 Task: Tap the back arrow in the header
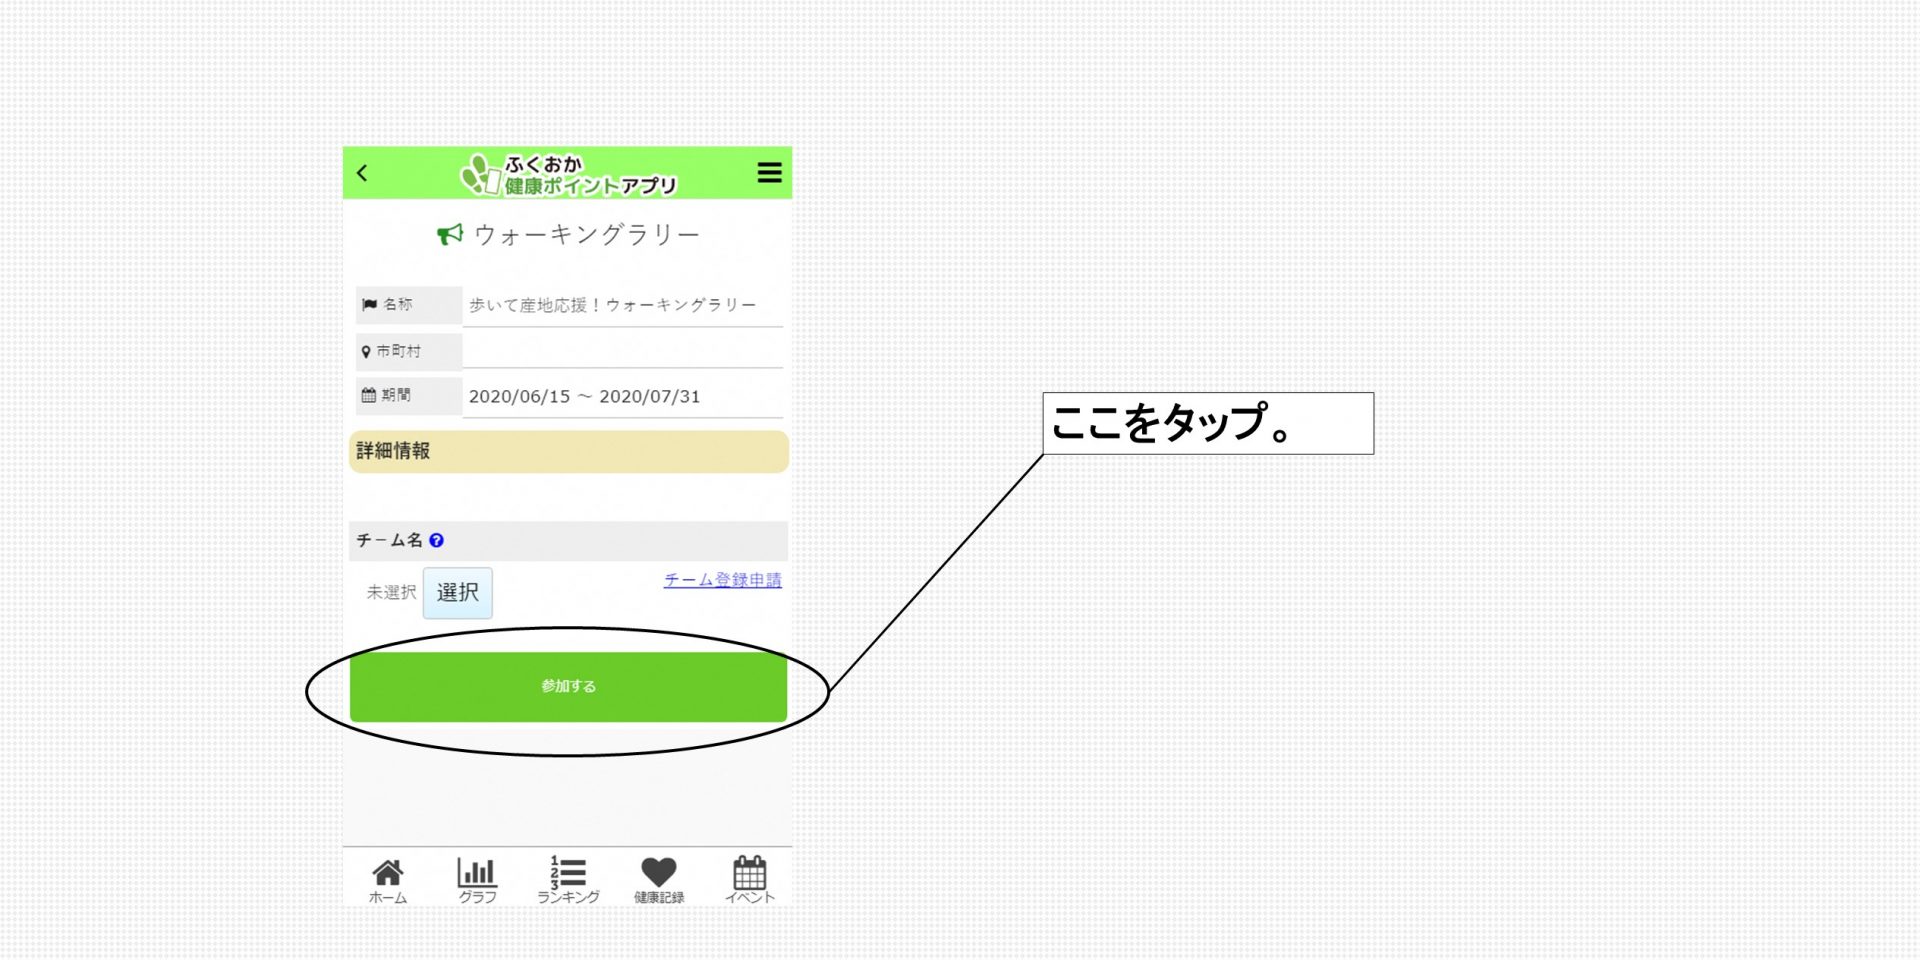(x=362, y=173)
